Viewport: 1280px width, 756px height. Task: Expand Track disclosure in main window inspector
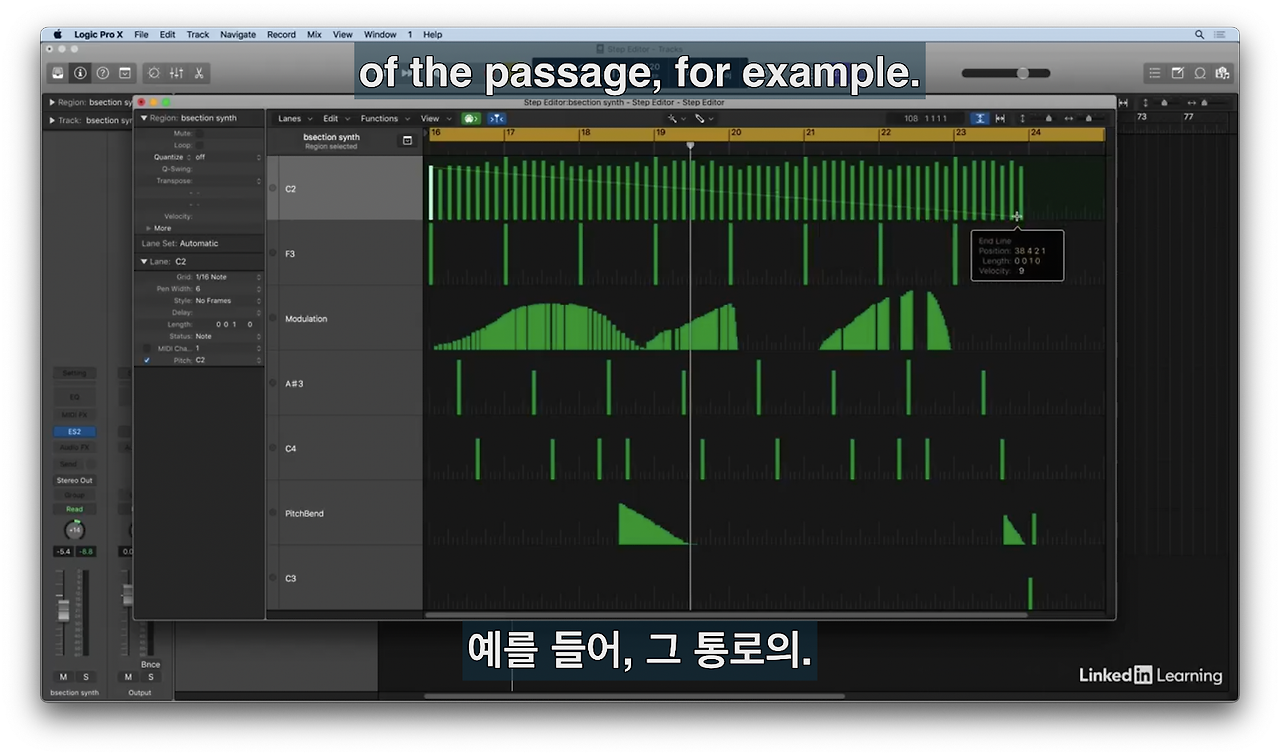point(52,120)
